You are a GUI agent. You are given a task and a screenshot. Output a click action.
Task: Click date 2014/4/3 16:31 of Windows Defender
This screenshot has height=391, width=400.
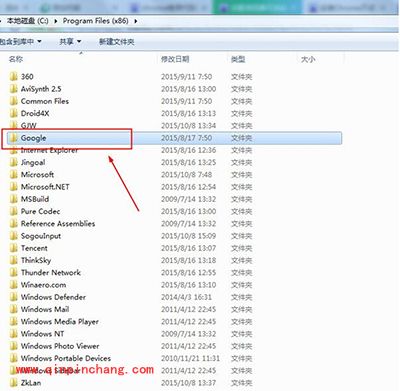pyautogui.click(x=186, y=297)
